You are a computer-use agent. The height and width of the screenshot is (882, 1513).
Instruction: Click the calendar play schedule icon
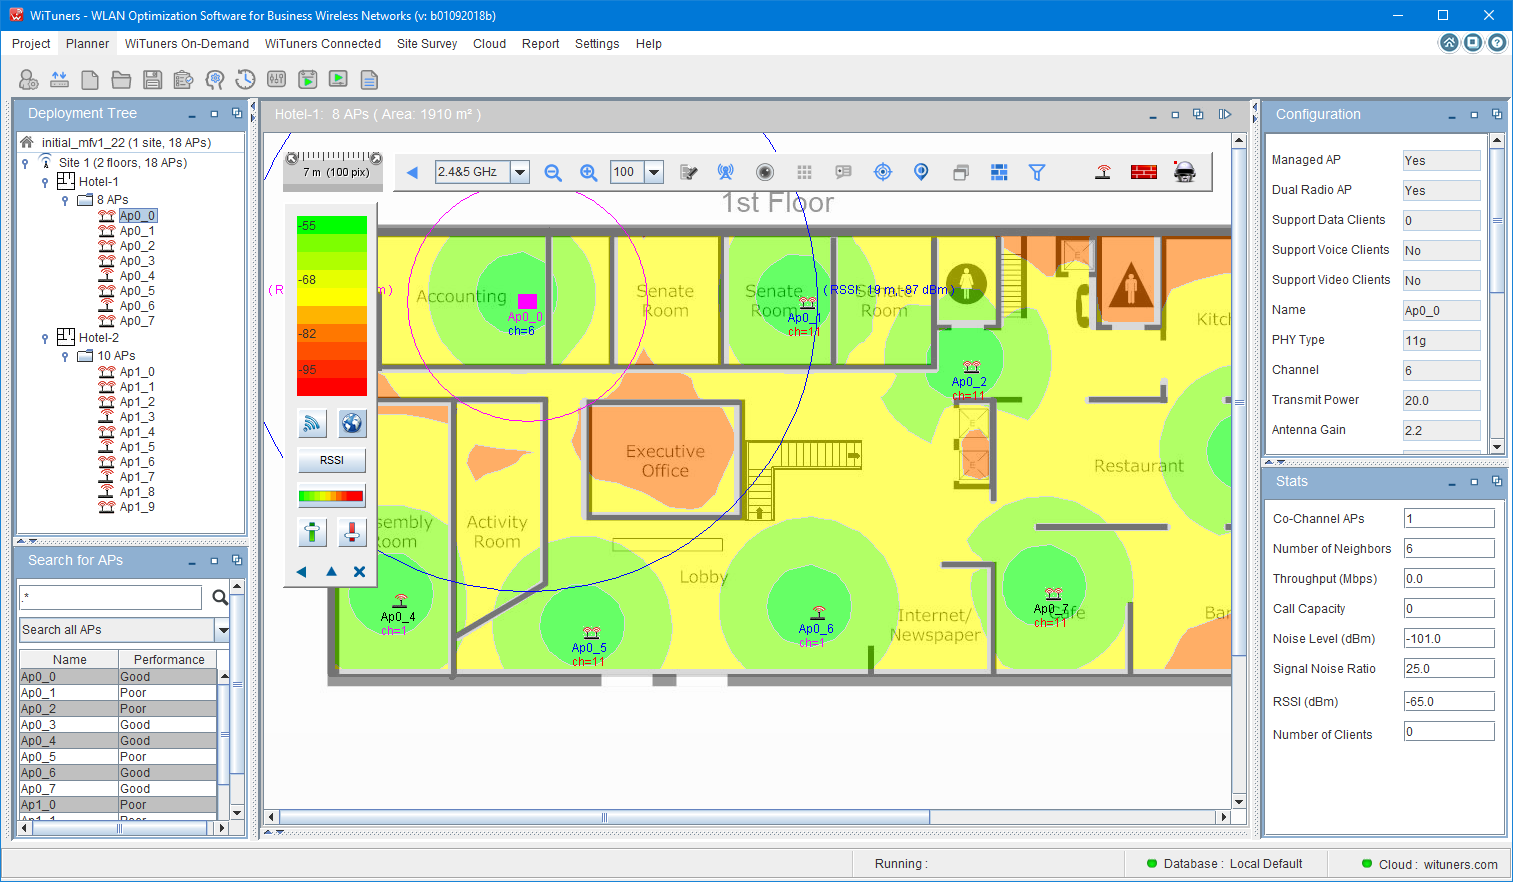pos(308,79)
